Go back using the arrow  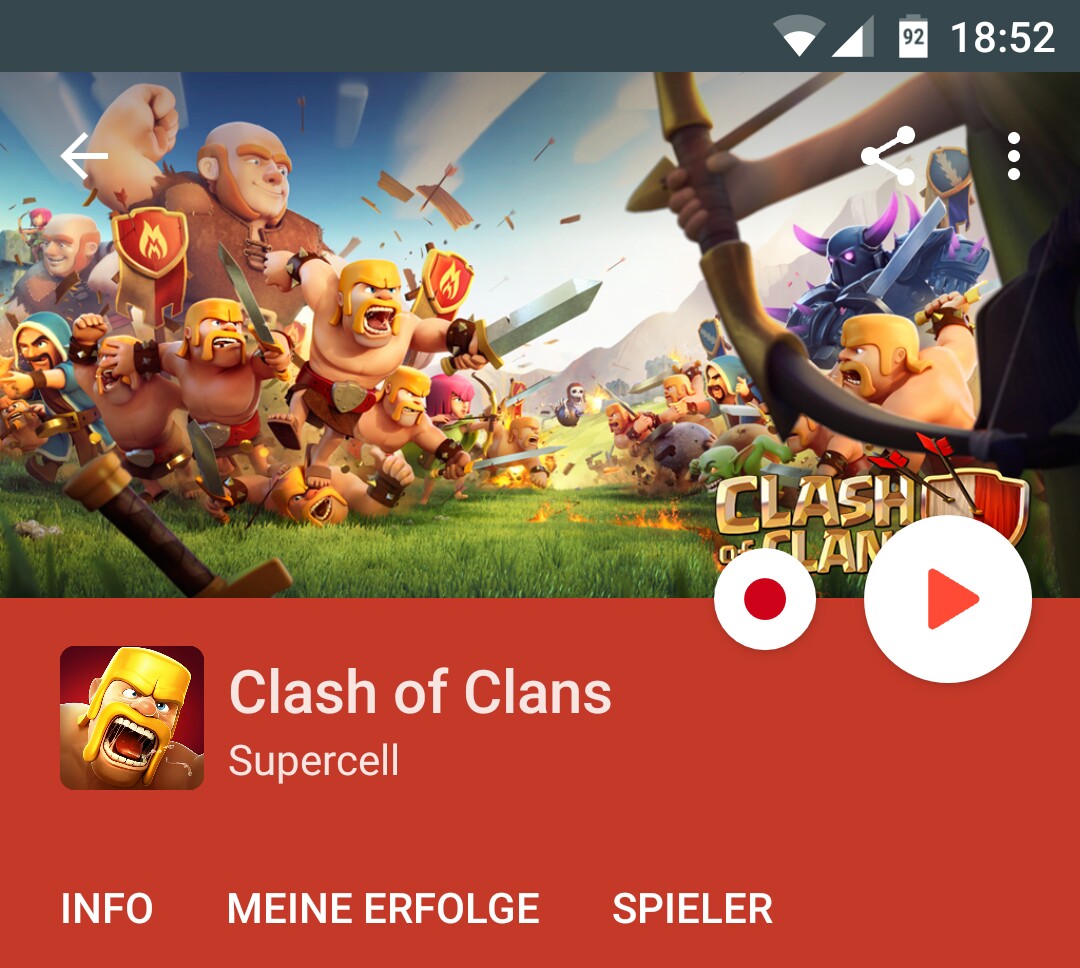84,156
